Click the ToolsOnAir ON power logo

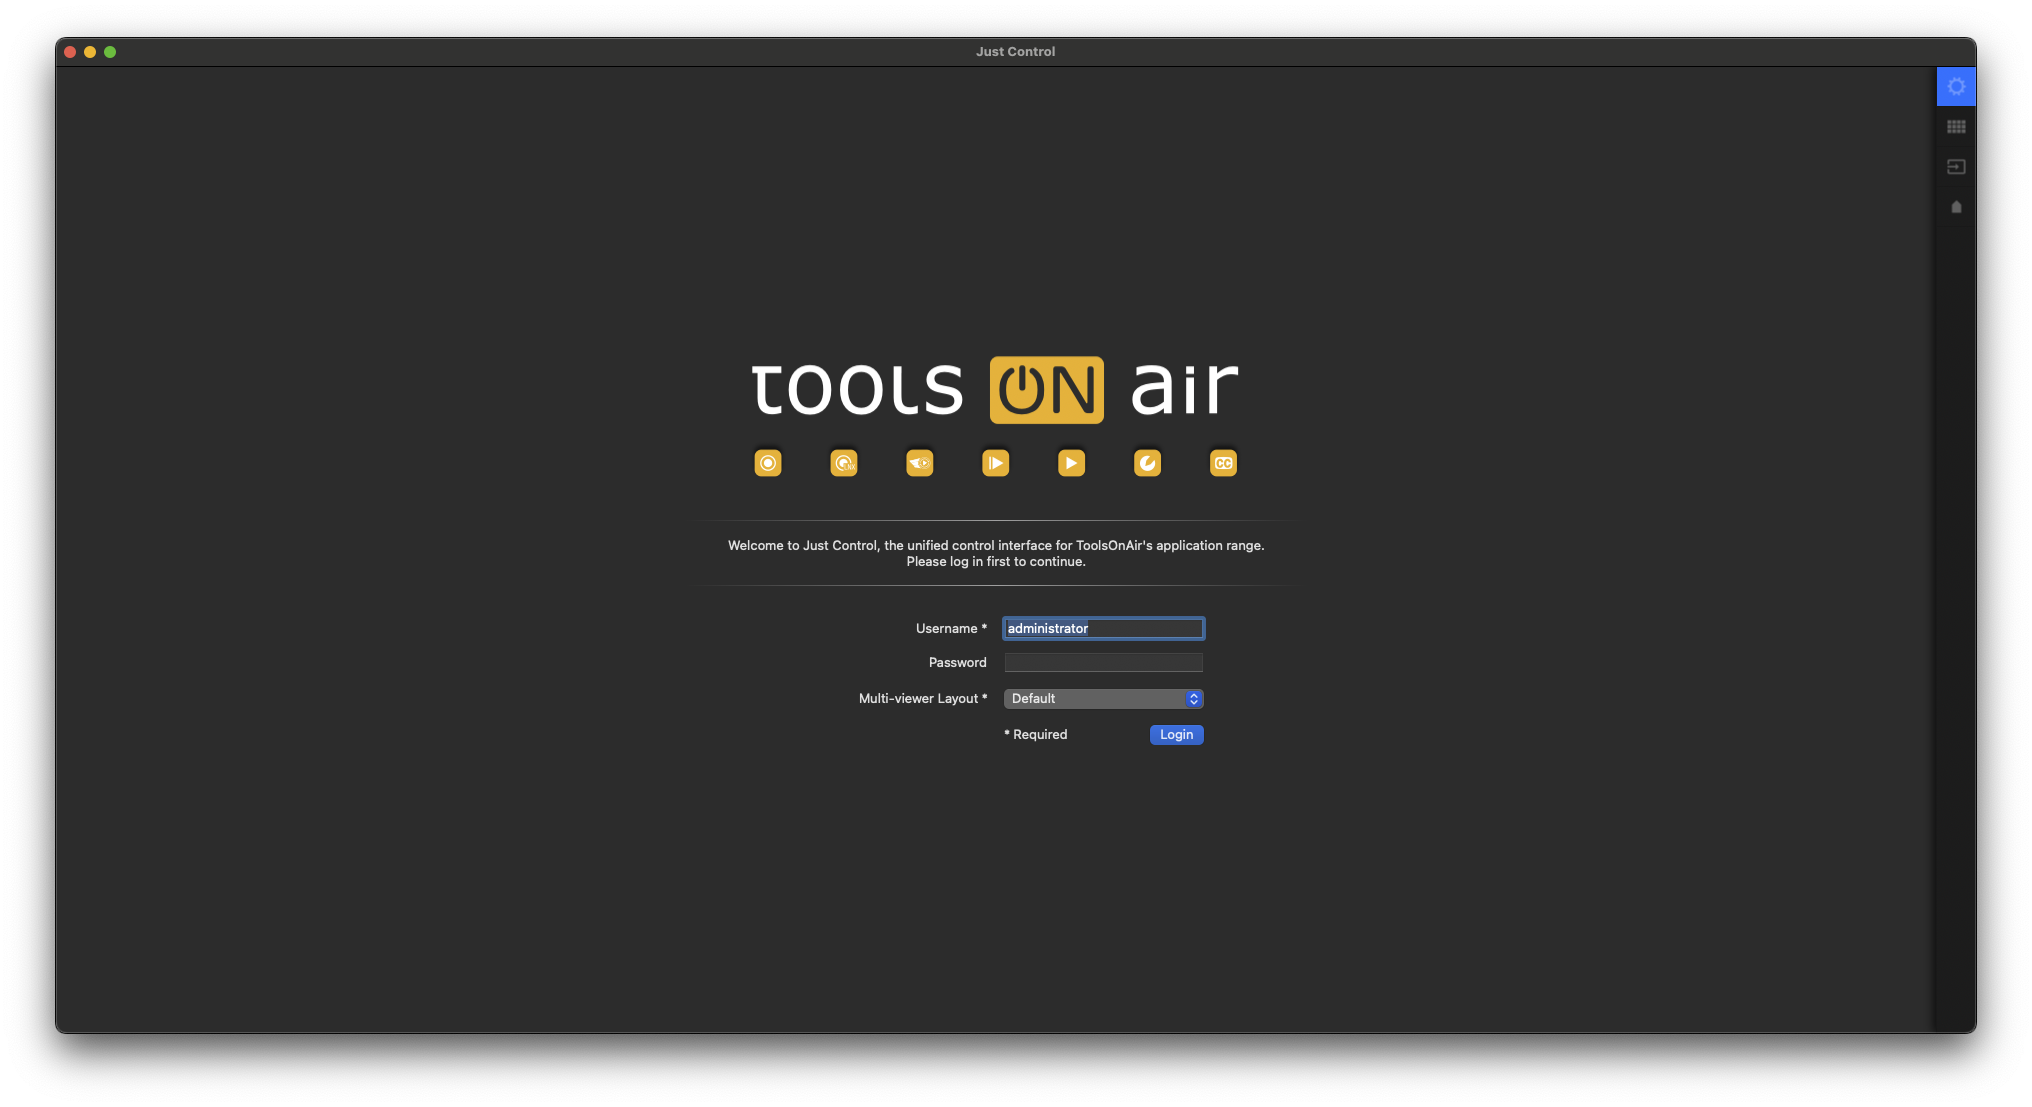(x=1047, y=390)
